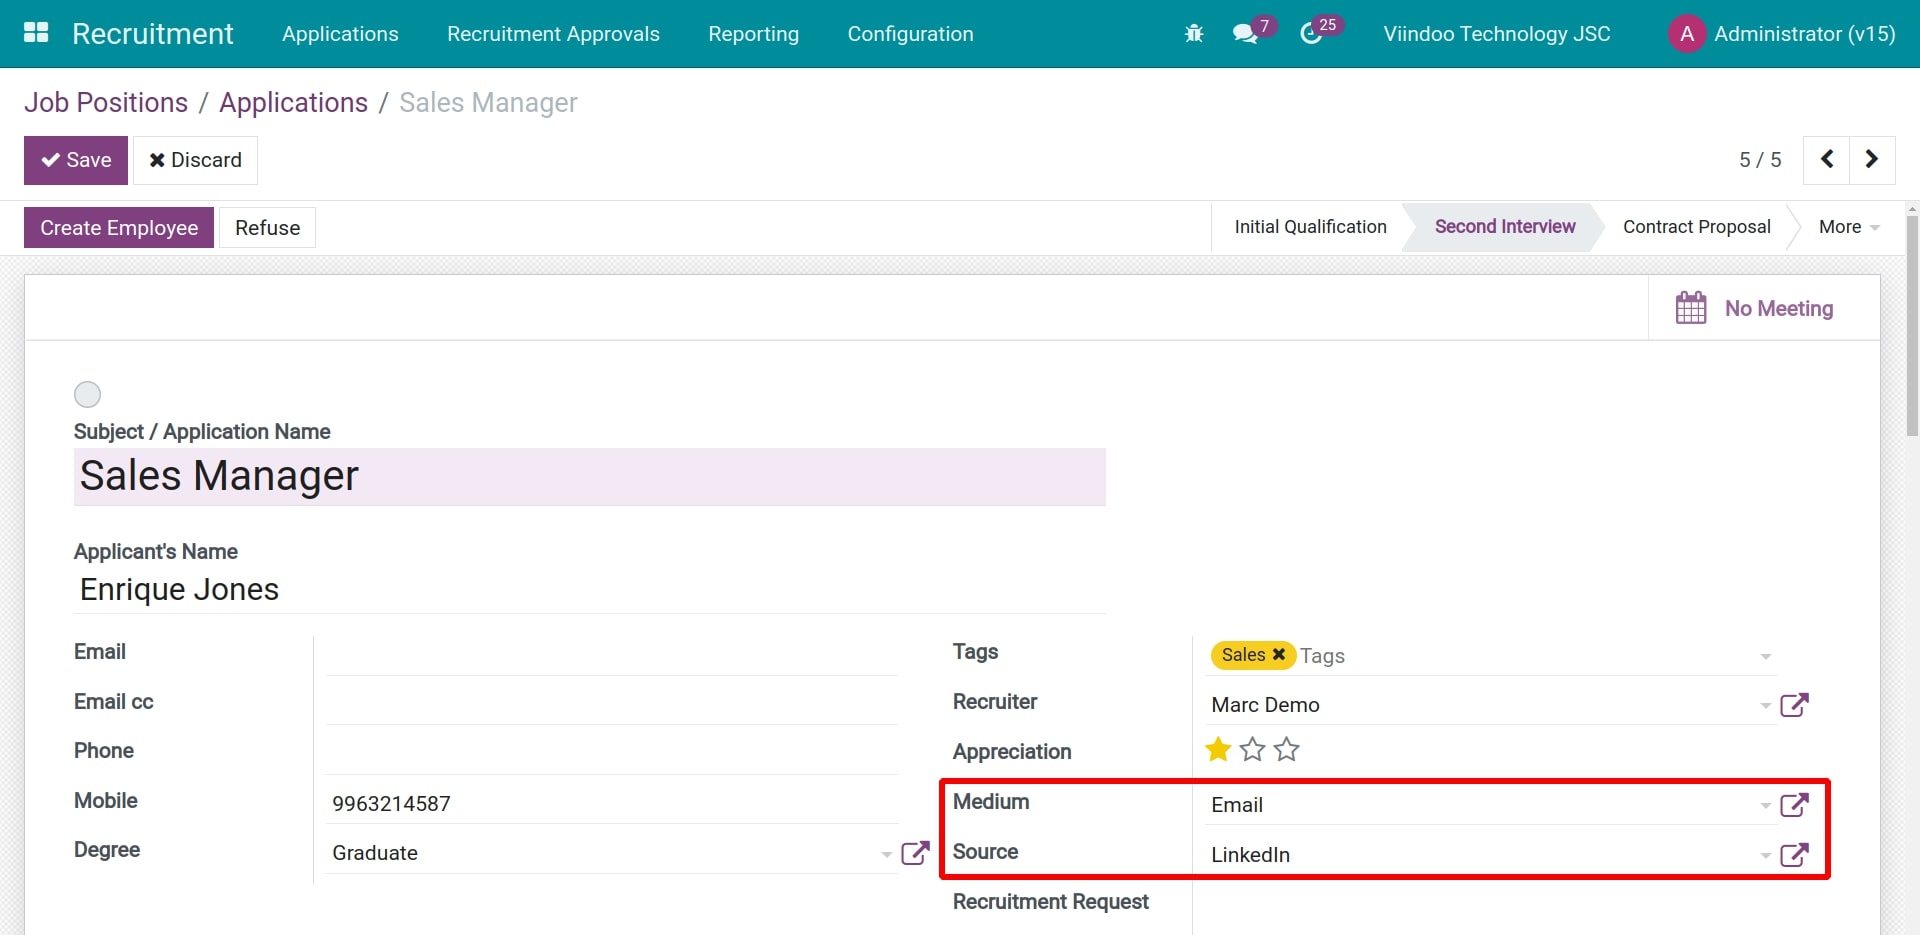1920x935 pixels.
Task: Open Marc Demo record via internal link icon
Action: (x=1796, y=705)
